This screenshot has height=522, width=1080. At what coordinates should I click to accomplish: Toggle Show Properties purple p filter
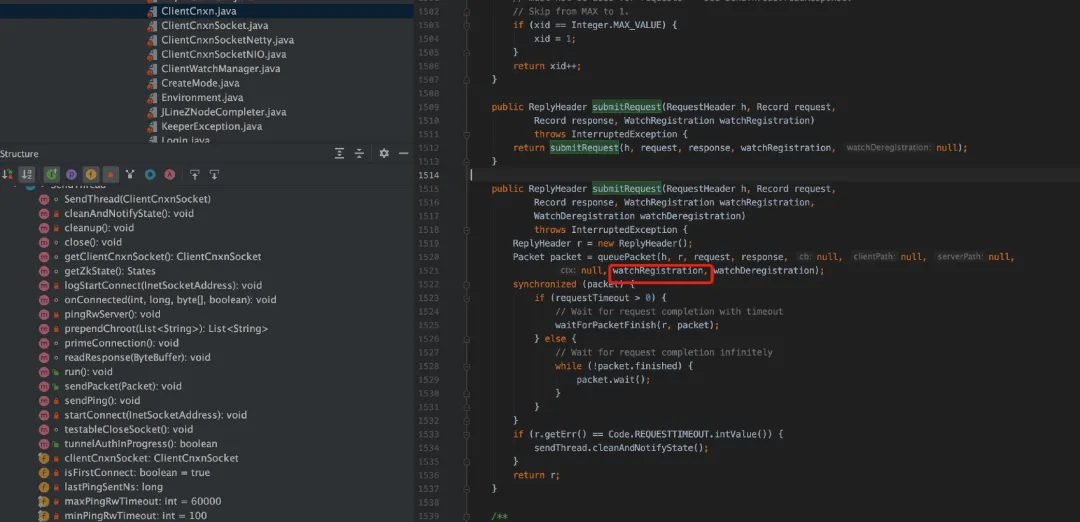click(x=71, y=174)
